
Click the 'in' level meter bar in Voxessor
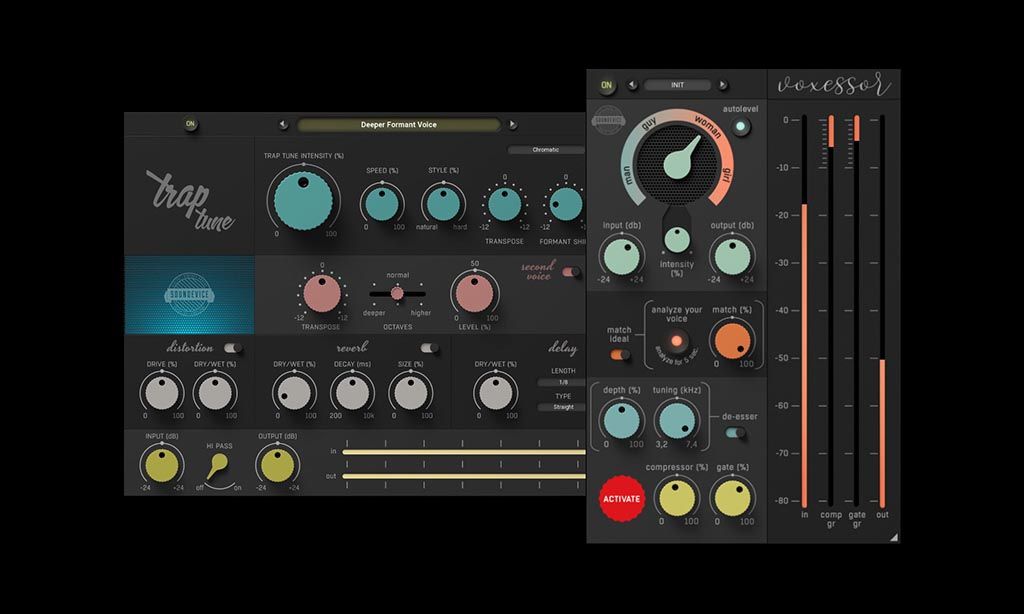pyautogui.click(x=805, y=311)
